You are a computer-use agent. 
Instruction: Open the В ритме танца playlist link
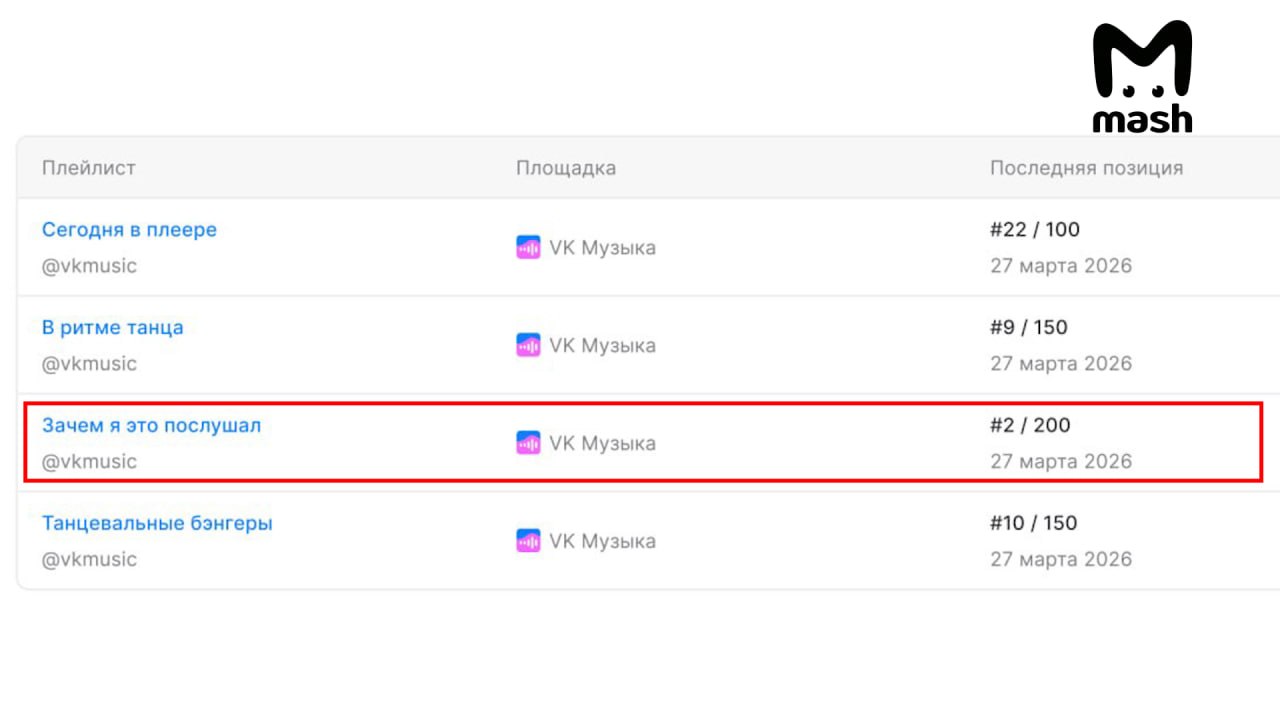(x=112, y=328)
